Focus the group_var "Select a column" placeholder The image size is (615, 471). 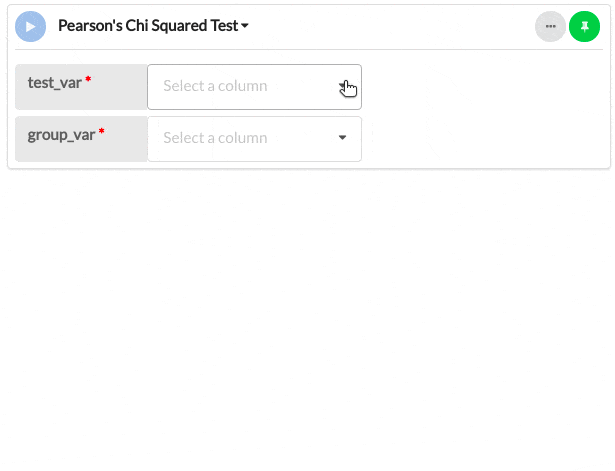point(215,138)
